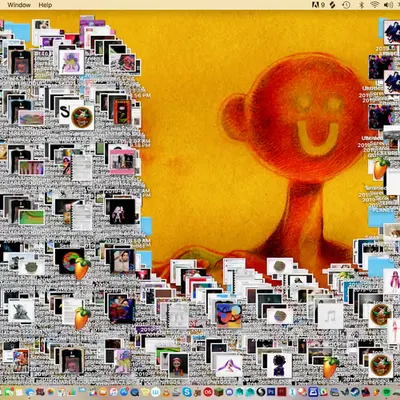This screenshot has height=400, width=400.
Task: Open Notes app in dock
Action: [19, 392]
